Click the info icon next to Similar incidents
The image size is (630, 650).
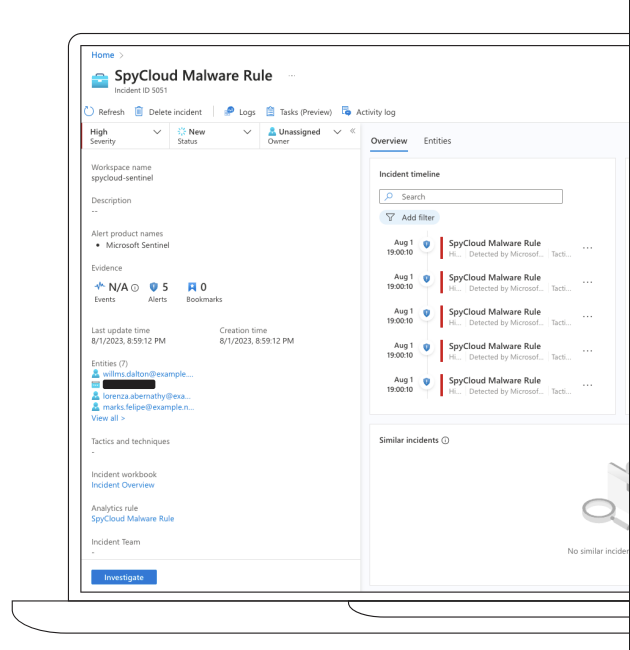[445, 440]
